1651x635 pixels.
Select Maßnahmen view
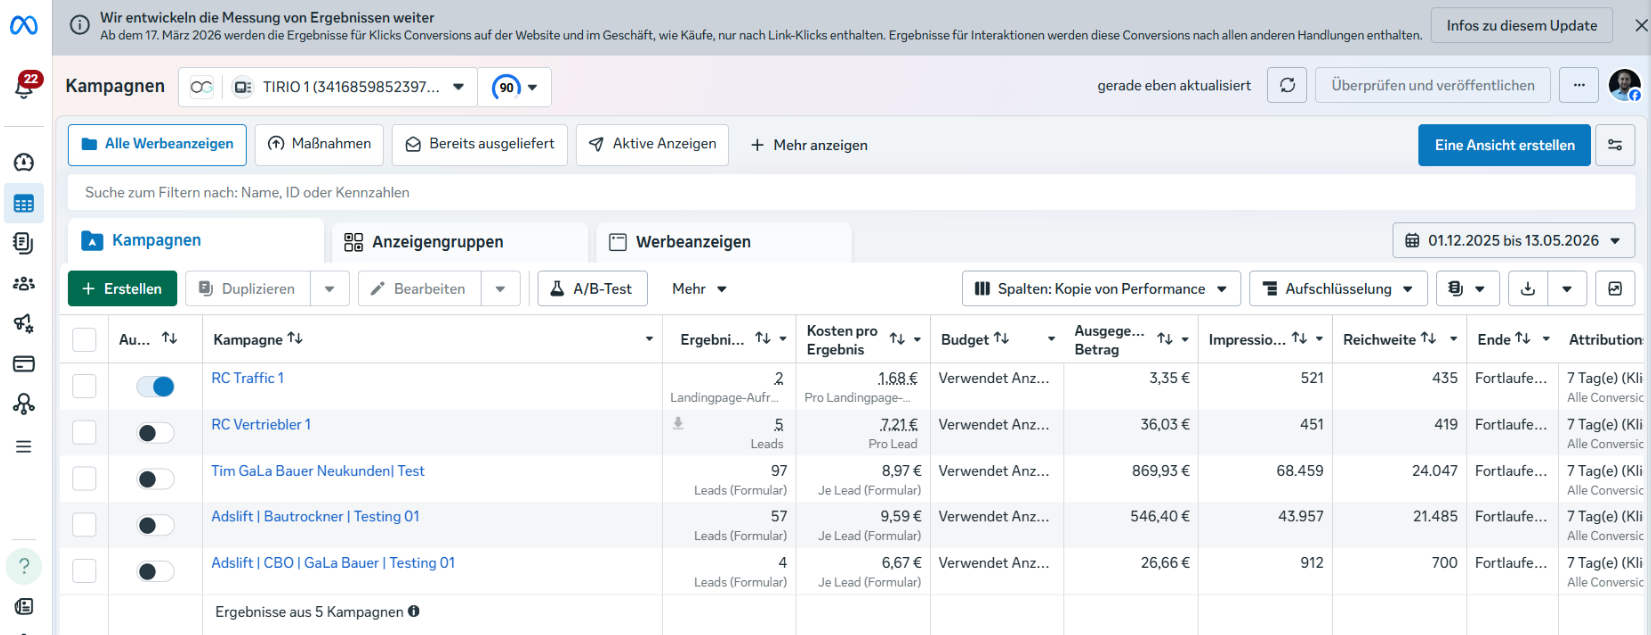pyautogui.click(x=320, y=144)
